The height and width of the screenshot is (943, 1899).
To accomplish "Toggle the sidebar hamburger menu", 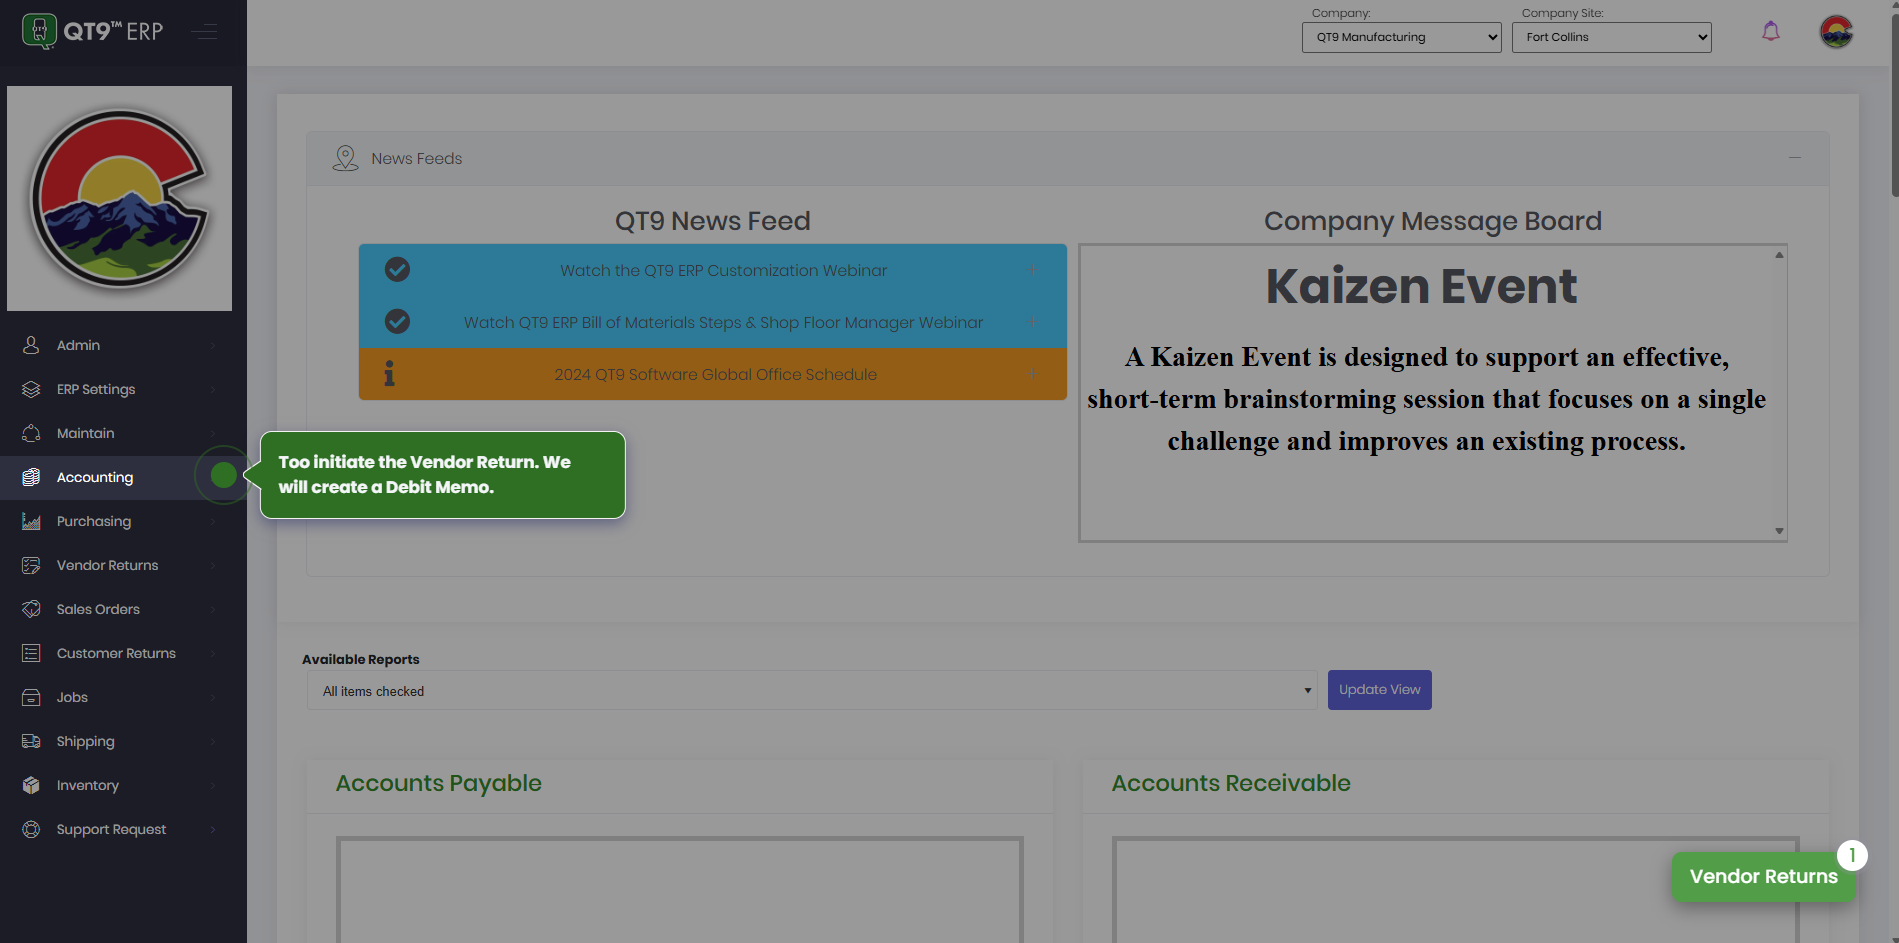I will (x=205, y=32).
